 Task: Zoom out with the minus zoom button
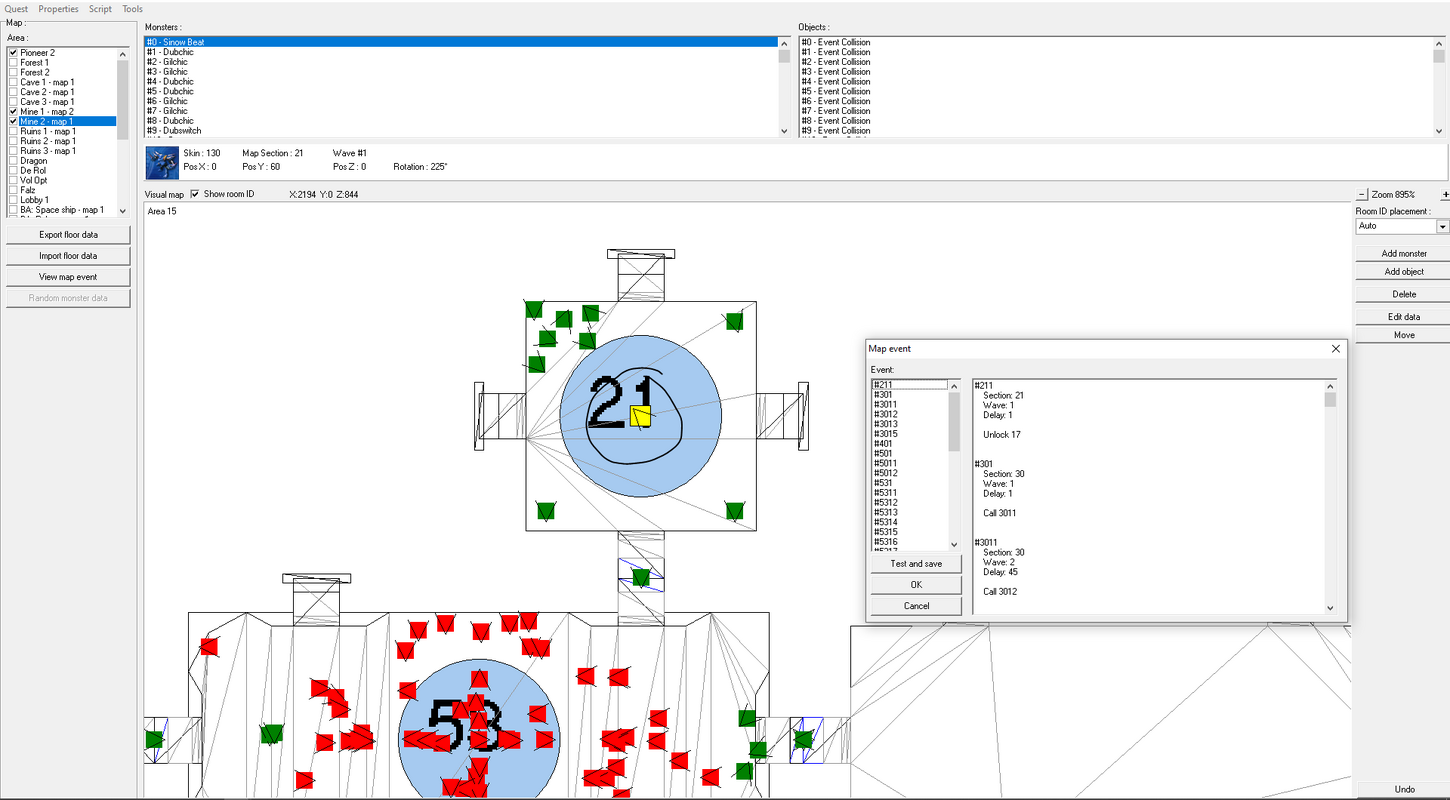[x=1361, y=194]
